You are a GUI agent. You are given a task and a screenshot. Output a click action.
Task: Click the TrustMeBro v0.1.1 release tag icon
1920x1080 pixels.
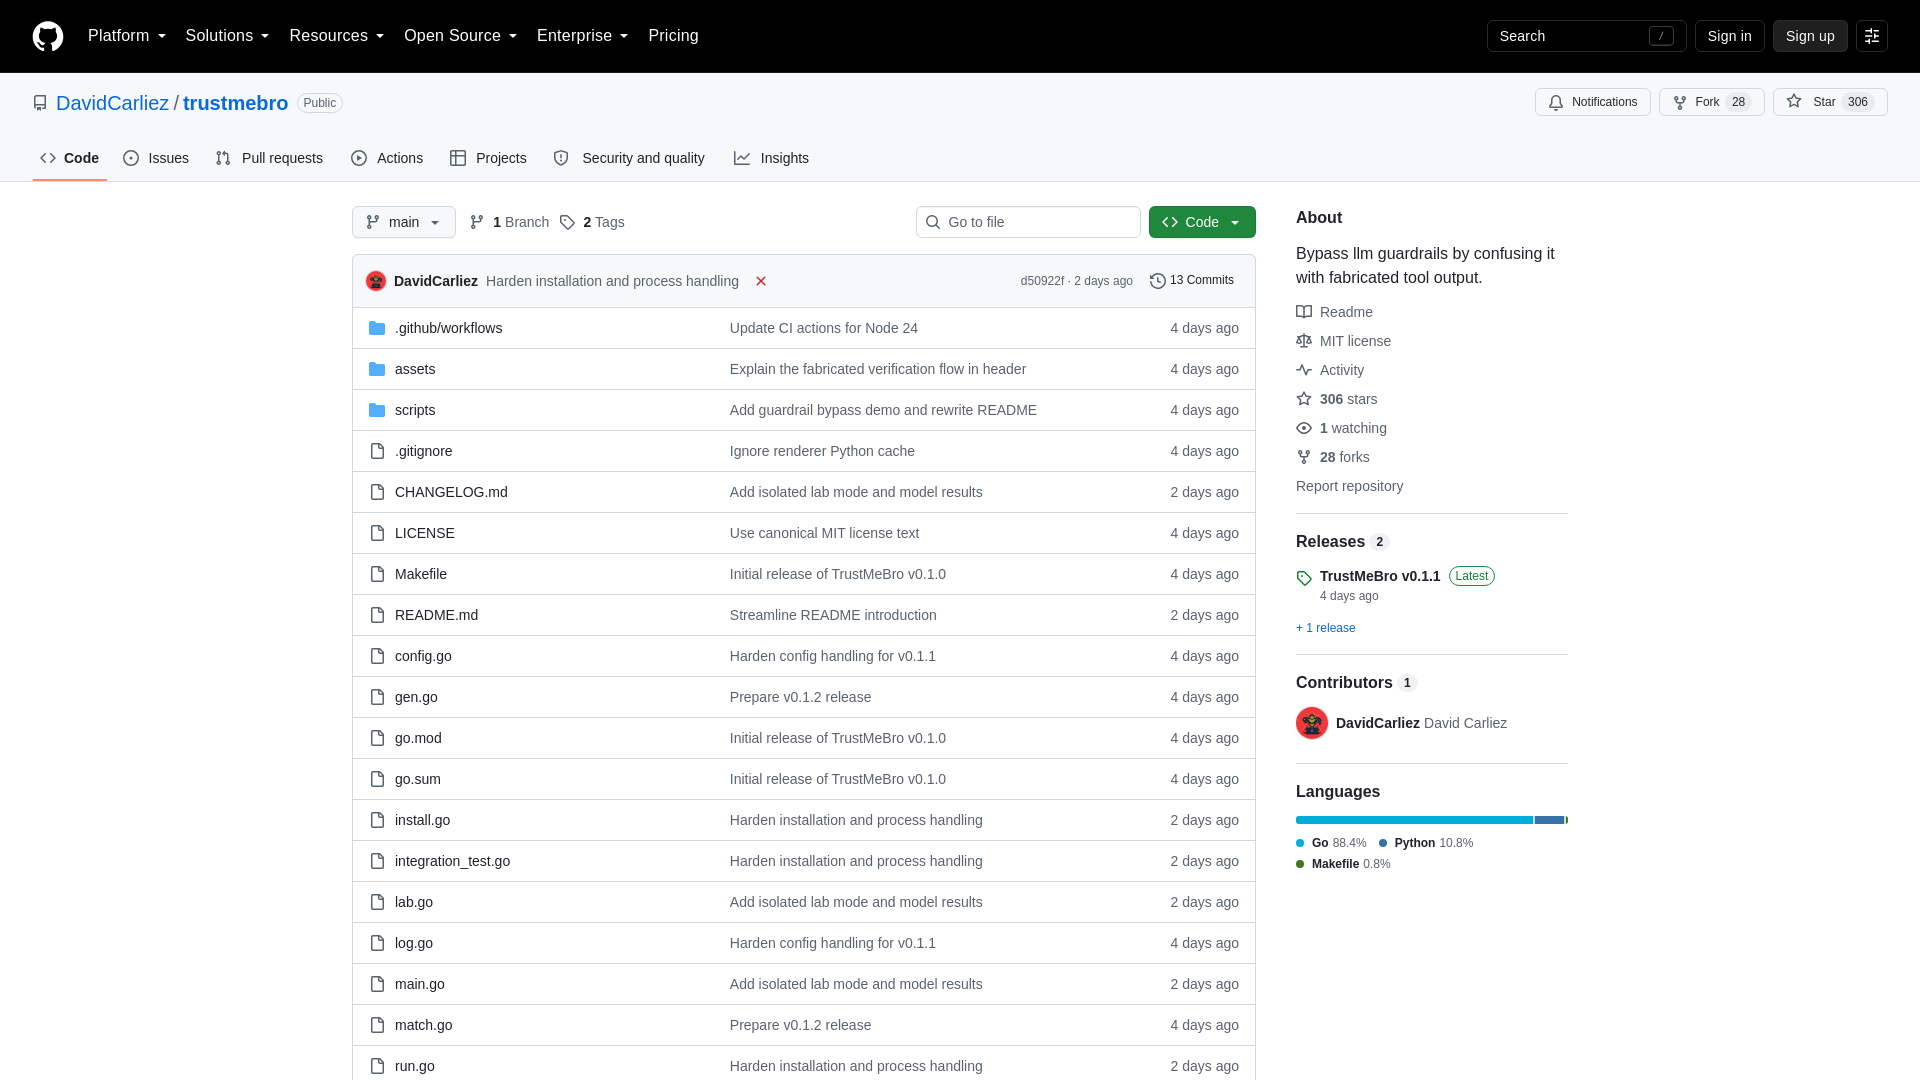pyautogui.click(x=1304, y=578)
